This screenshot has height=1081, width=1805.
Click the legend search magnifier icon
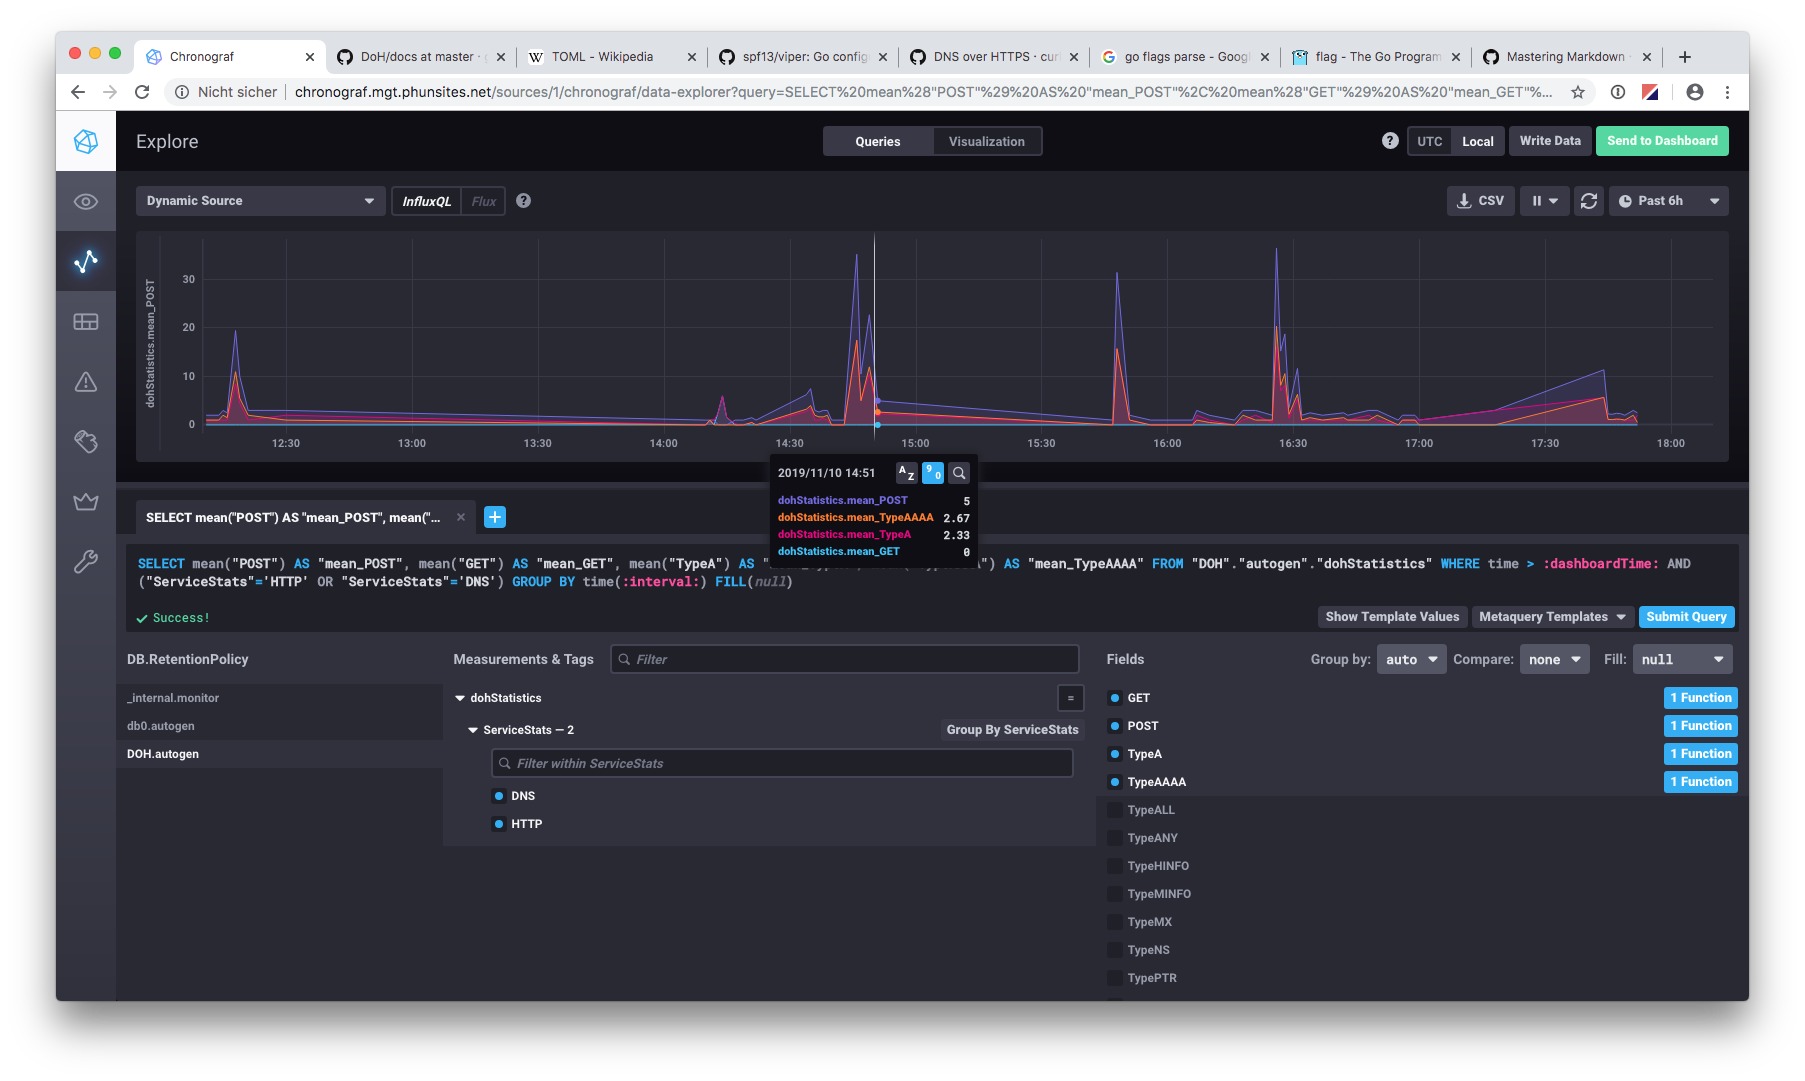click(959, 473)
